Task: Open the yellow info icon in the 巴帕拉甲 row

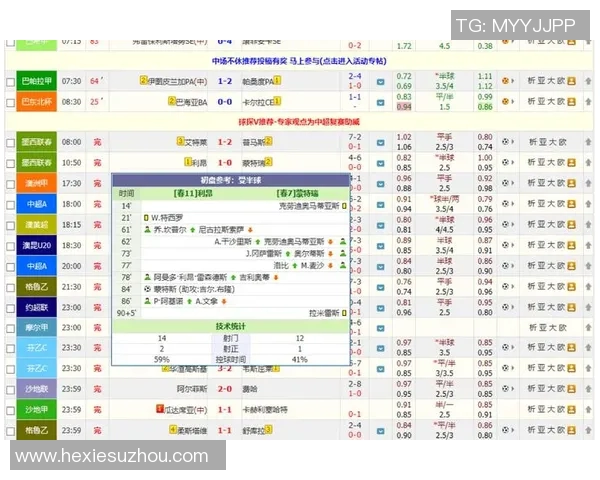Action: coord(571,81)
